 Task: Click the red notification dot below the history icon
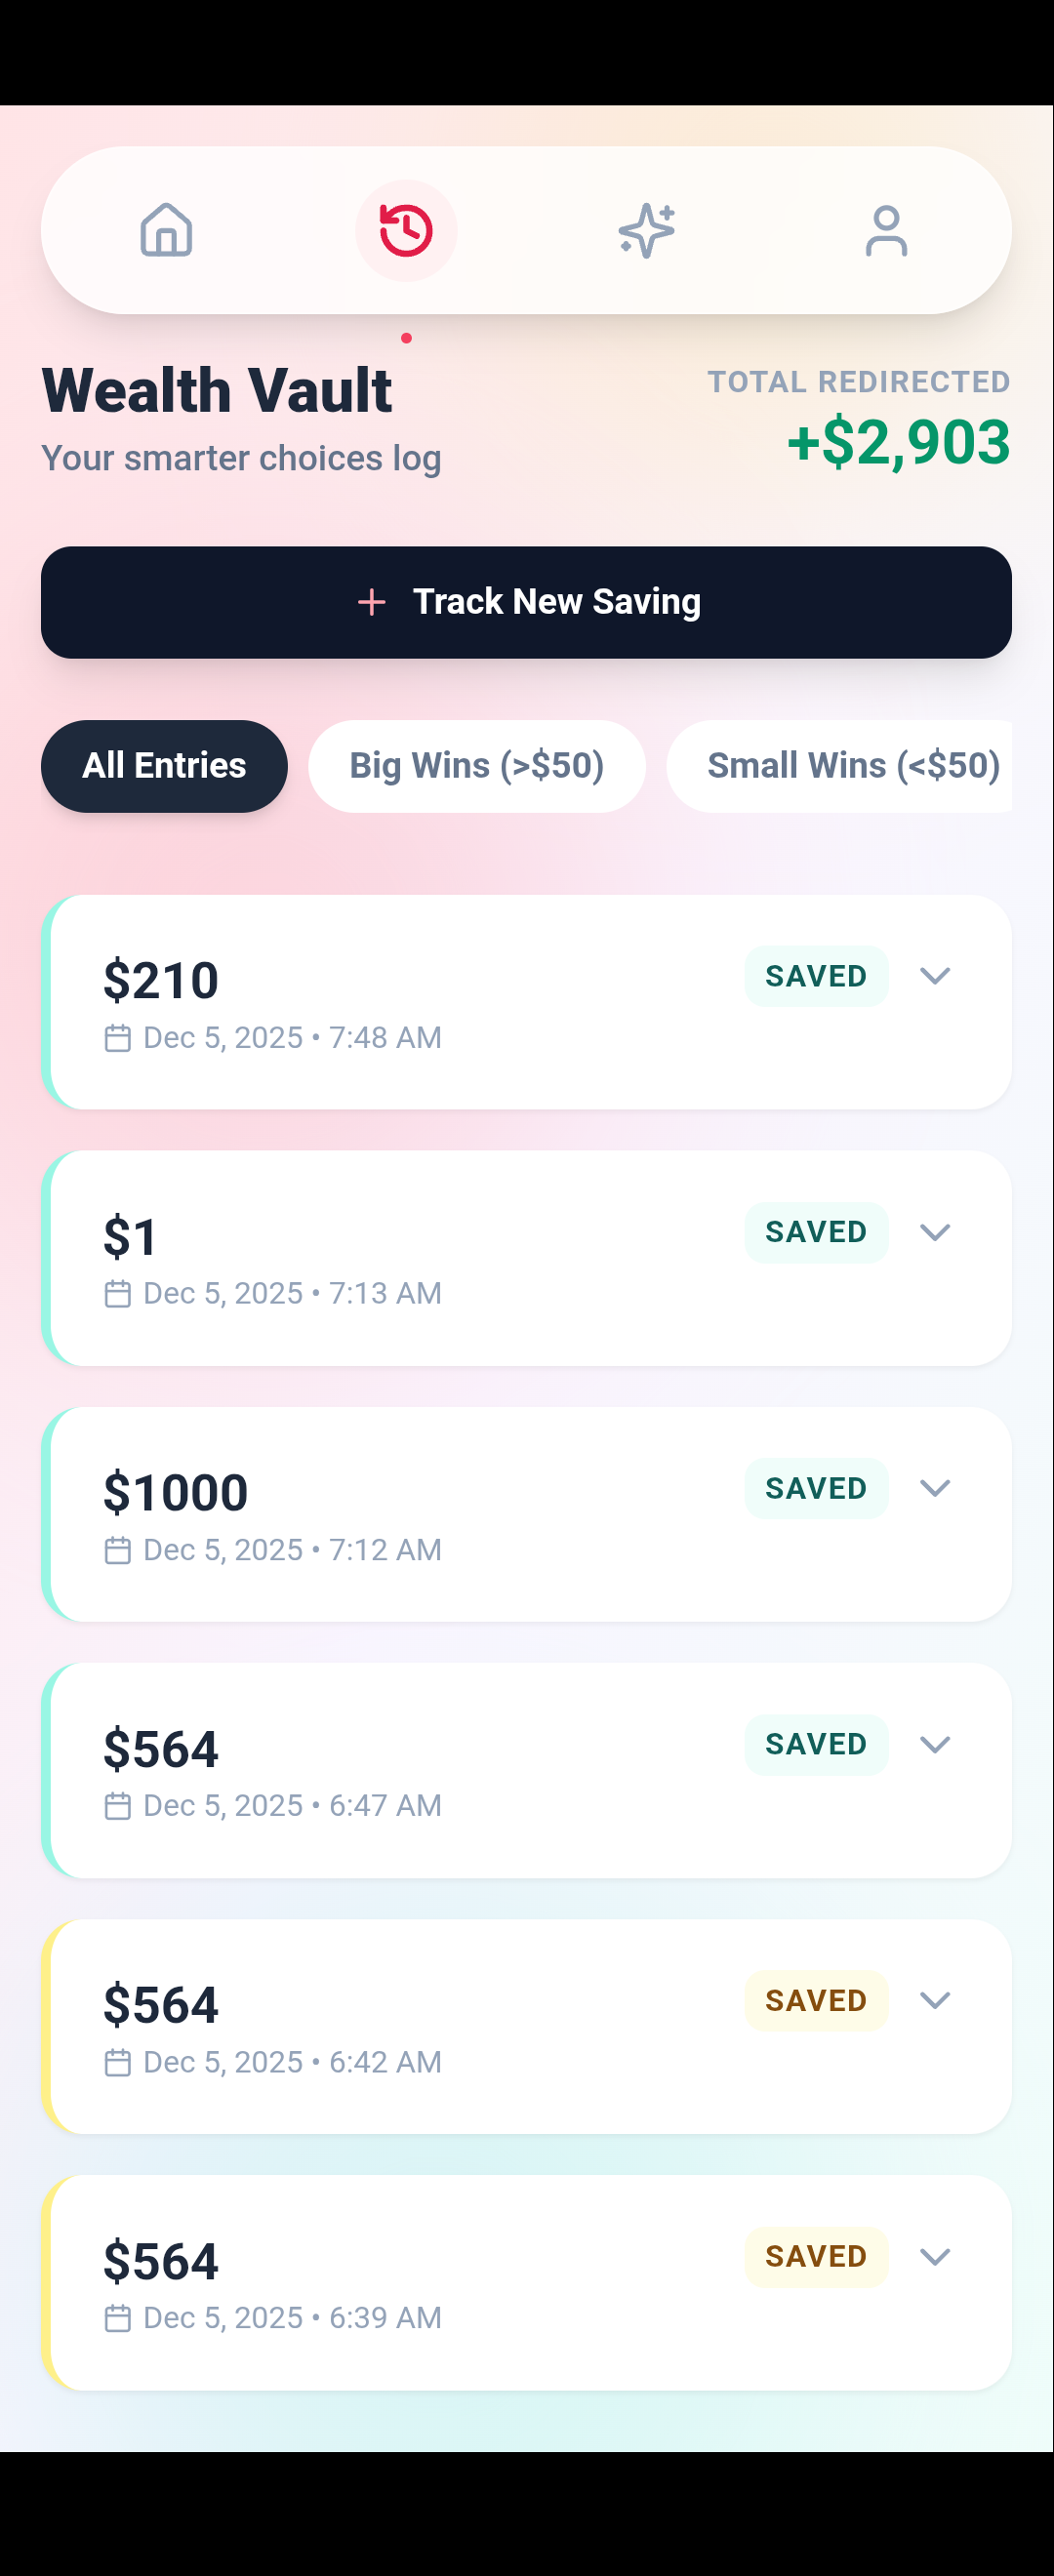407,338
